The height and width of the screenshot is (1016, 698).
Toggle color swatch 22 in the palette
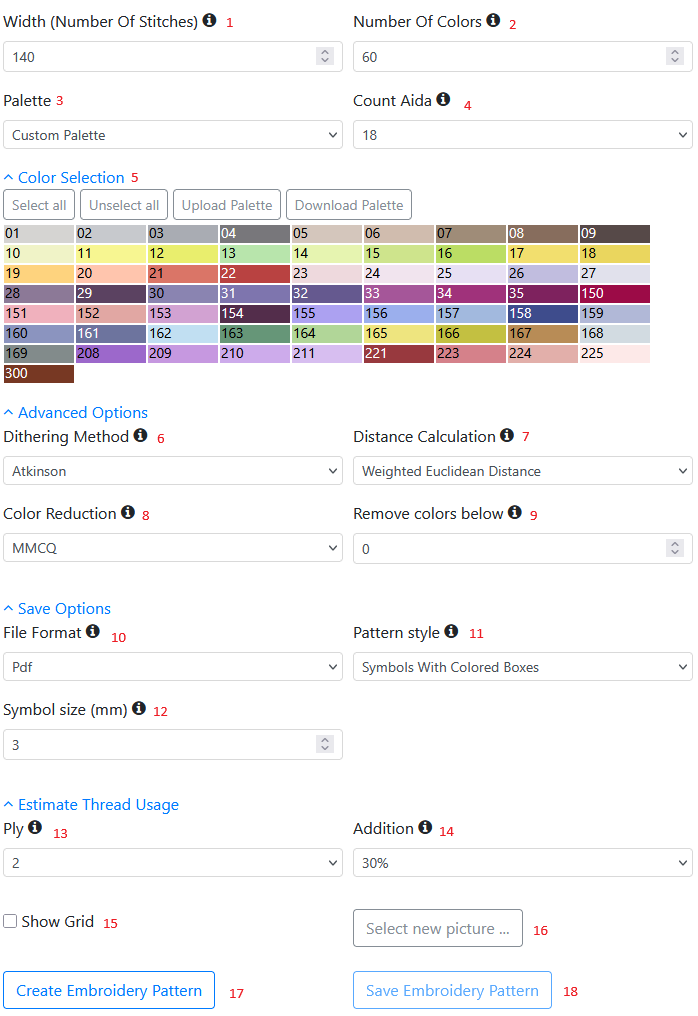pyautogui.click(x=255, y=274)
